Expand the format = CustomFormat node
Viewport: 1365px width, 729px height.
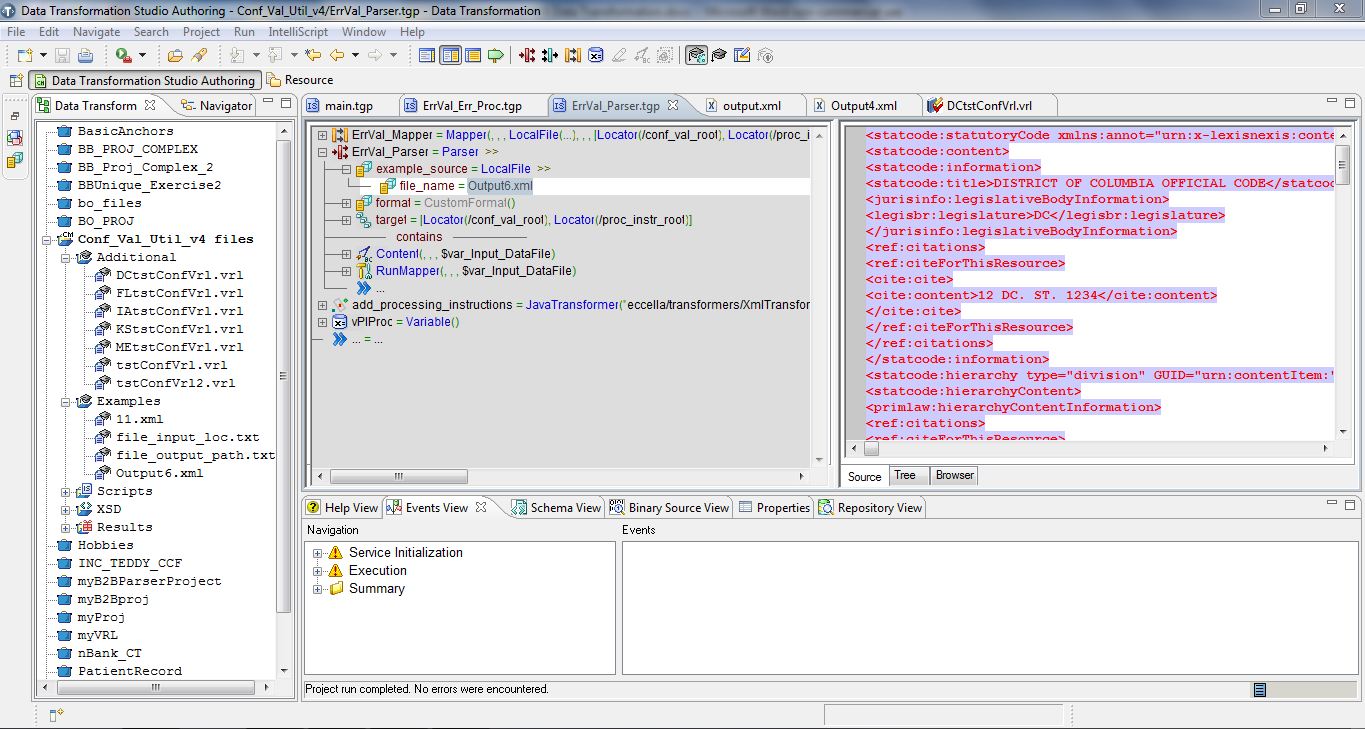(x=346, y=203)
